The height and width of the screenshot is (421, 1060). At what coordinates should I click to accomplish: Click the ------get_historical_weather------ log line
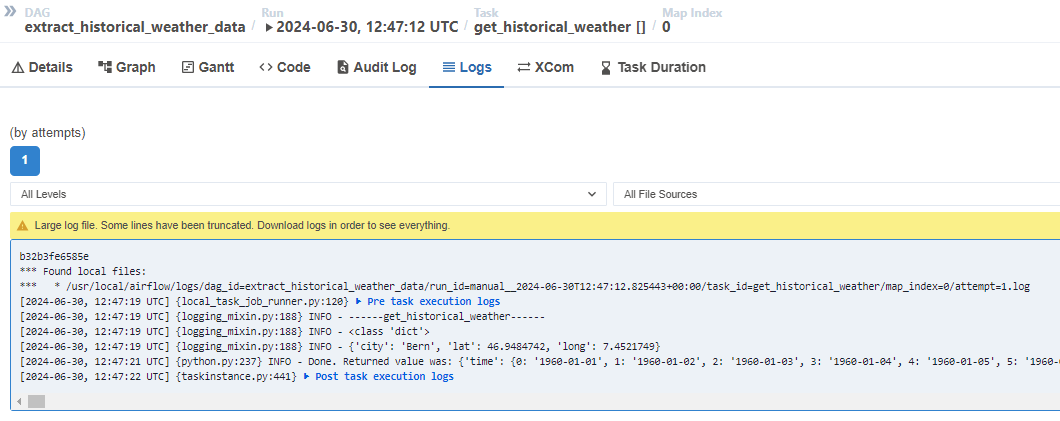282,316
